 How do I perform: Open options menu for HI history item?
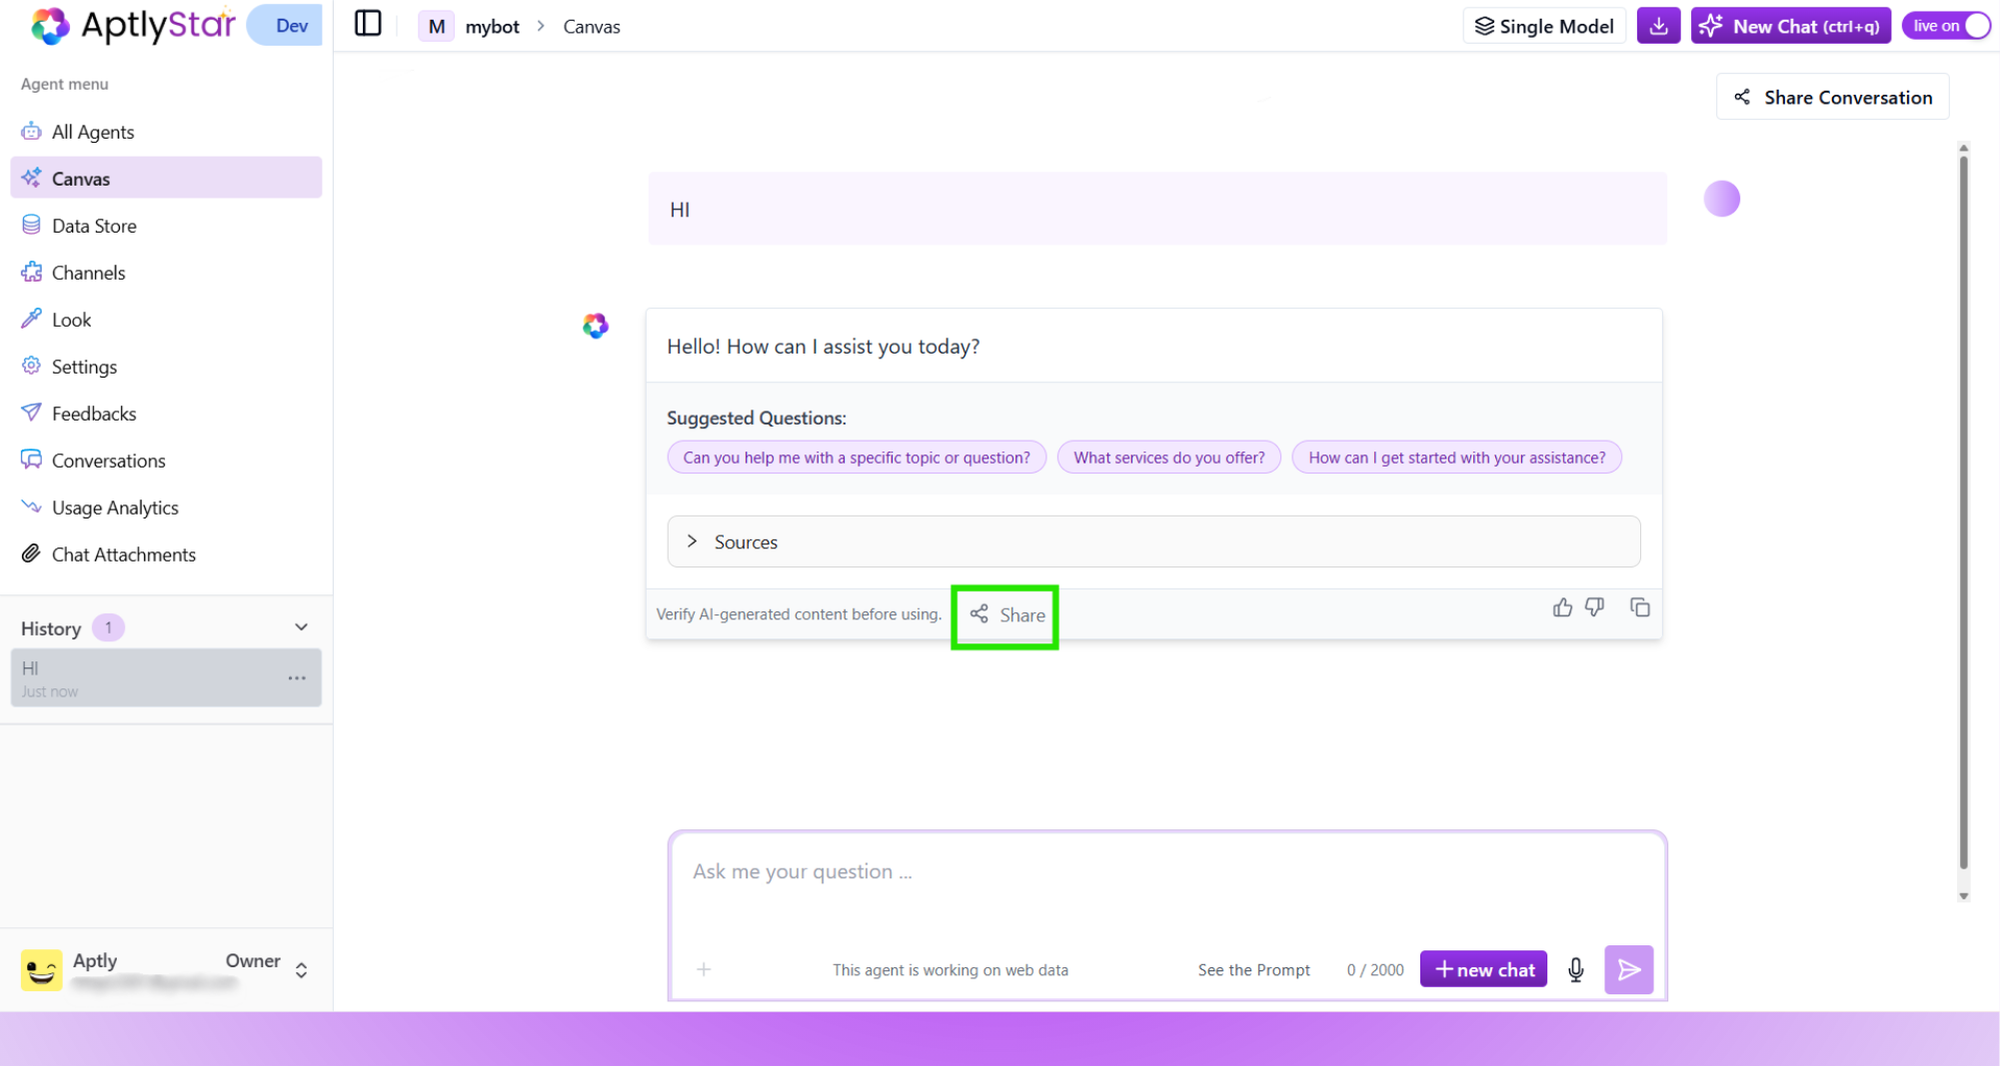click(297, 677)
